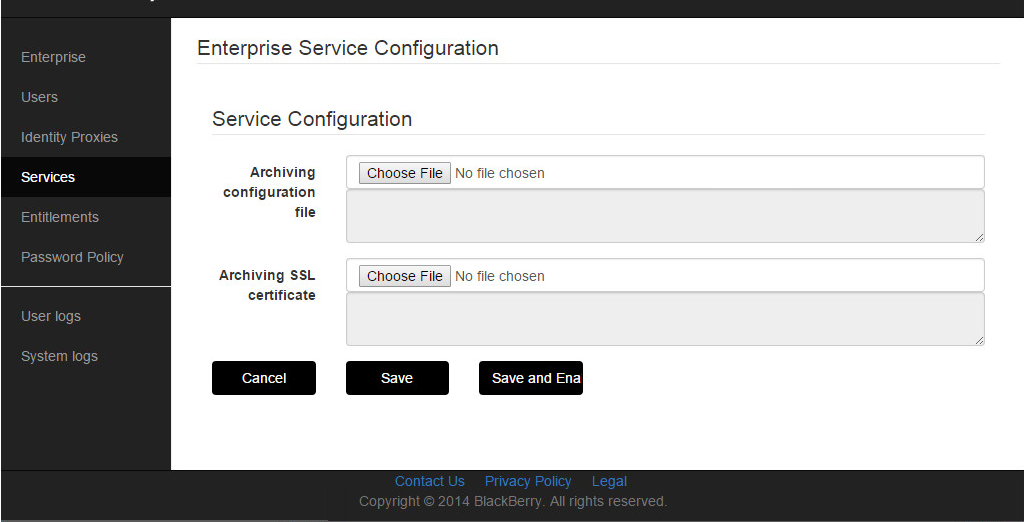Grab the configuration file text area resize handle

[x=979, y=237]
